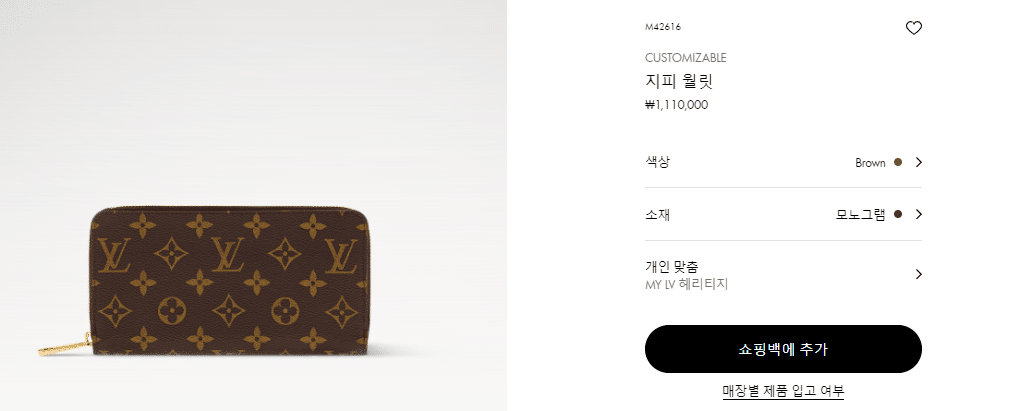Click the CUSTOMIZABLE label

tap(686, 58)
